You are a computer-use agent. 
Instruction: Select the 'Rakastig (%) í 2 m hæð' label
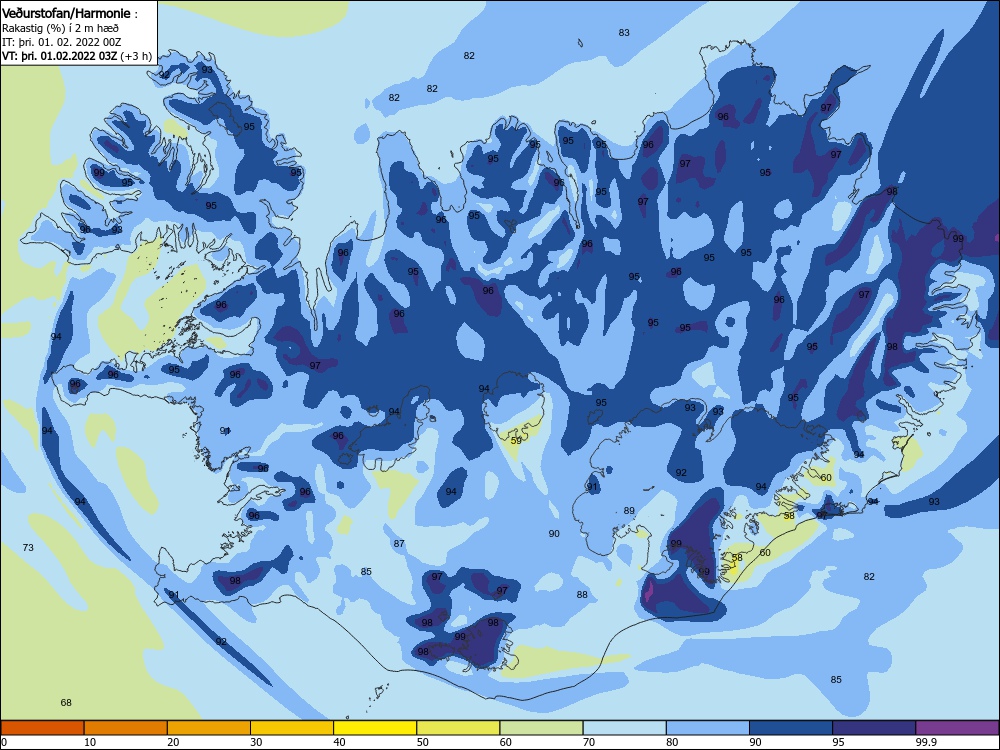point(60,28)
